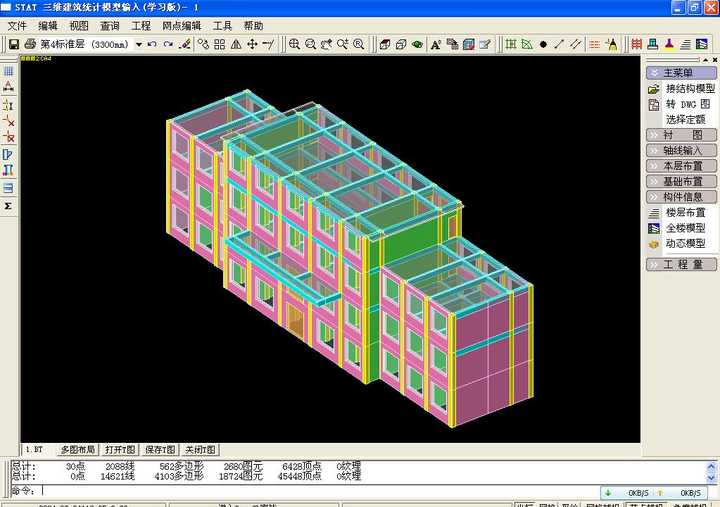
Task: Click the 保存T图 button
Action: pos(160,450)
